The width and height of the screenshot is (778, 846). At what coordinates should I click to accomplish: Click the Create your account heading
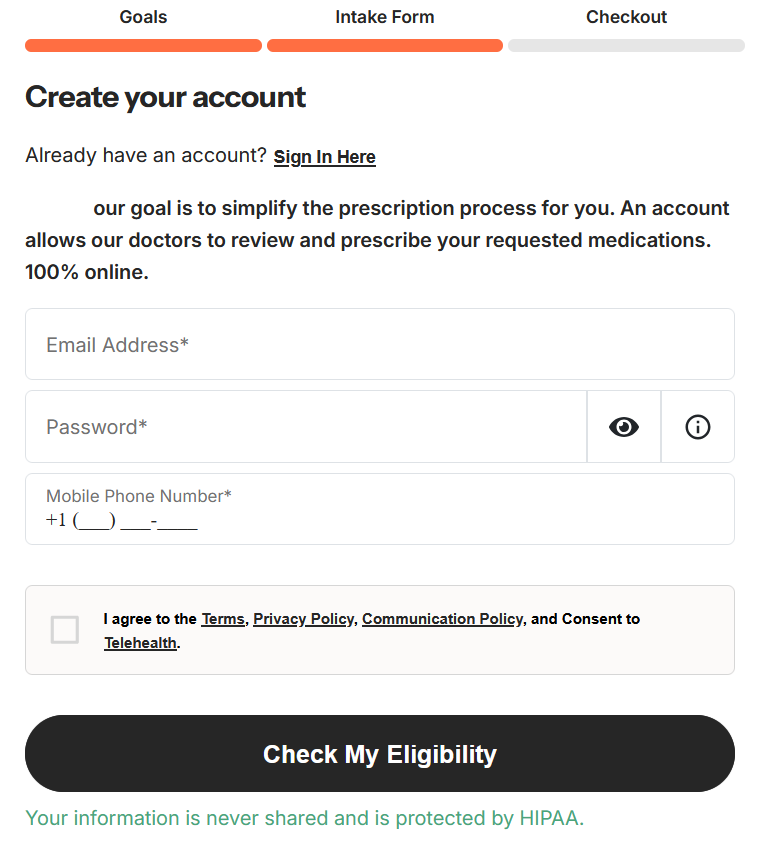click(x=166, y=97)
